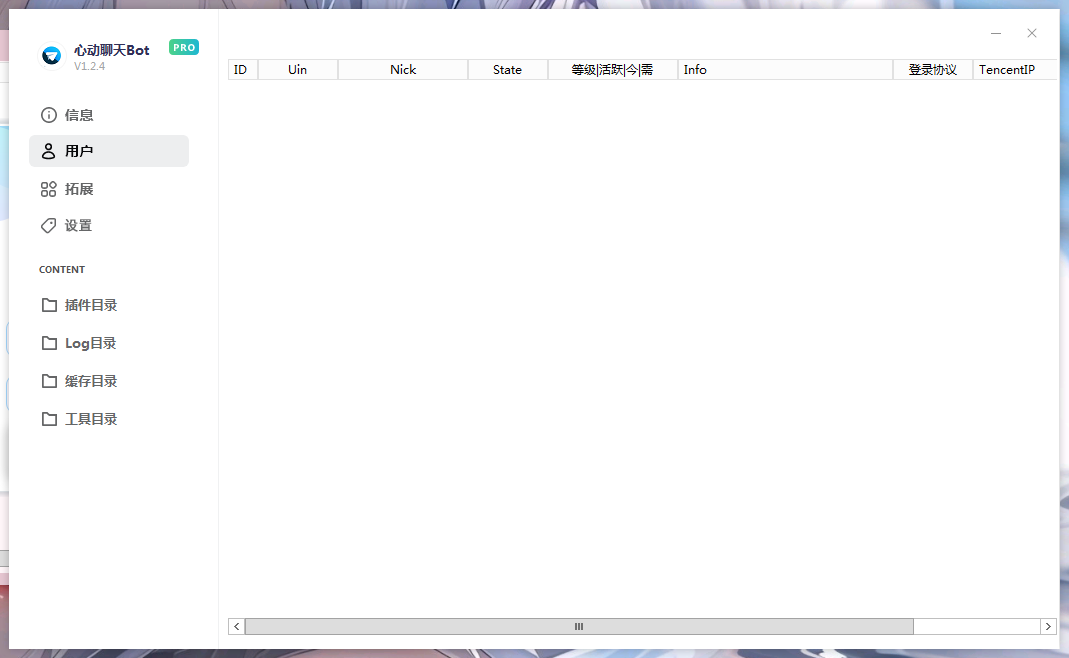
Task: Click the grid icon beside 拓展
Action: 48,189
